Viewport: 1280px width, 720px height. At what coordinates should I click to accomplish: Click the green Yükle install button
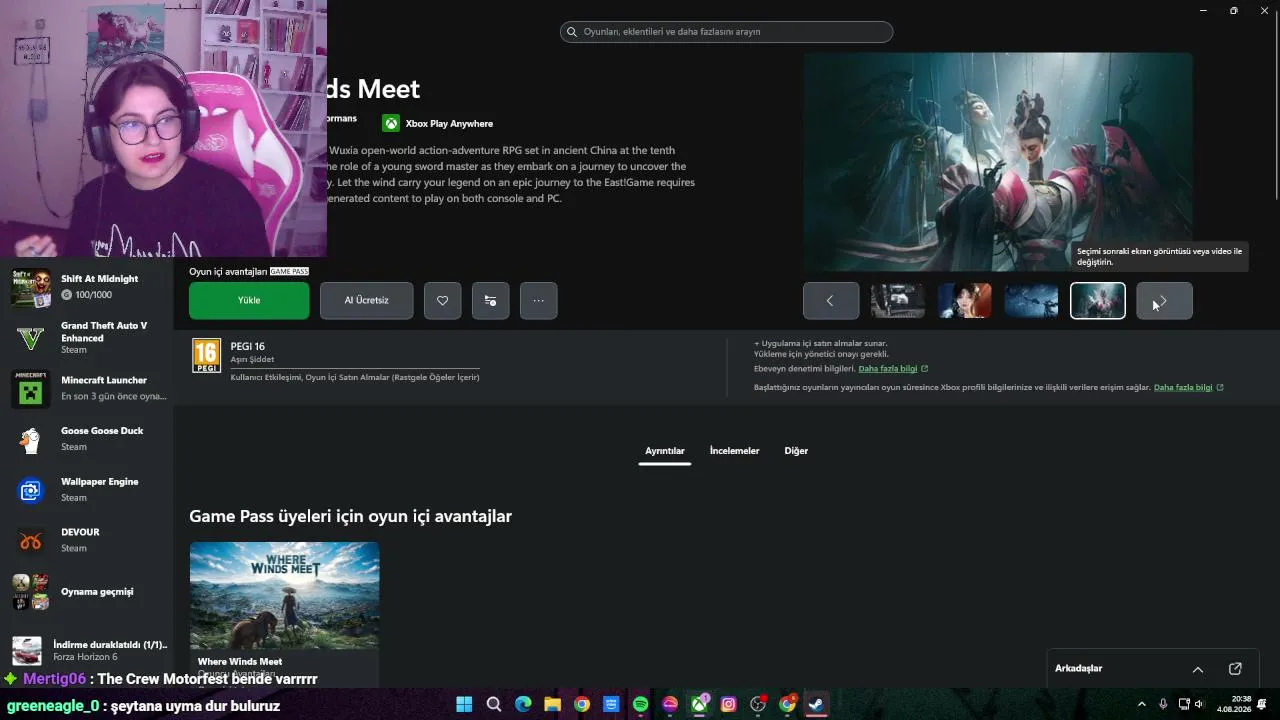click(x=249, y=300)
